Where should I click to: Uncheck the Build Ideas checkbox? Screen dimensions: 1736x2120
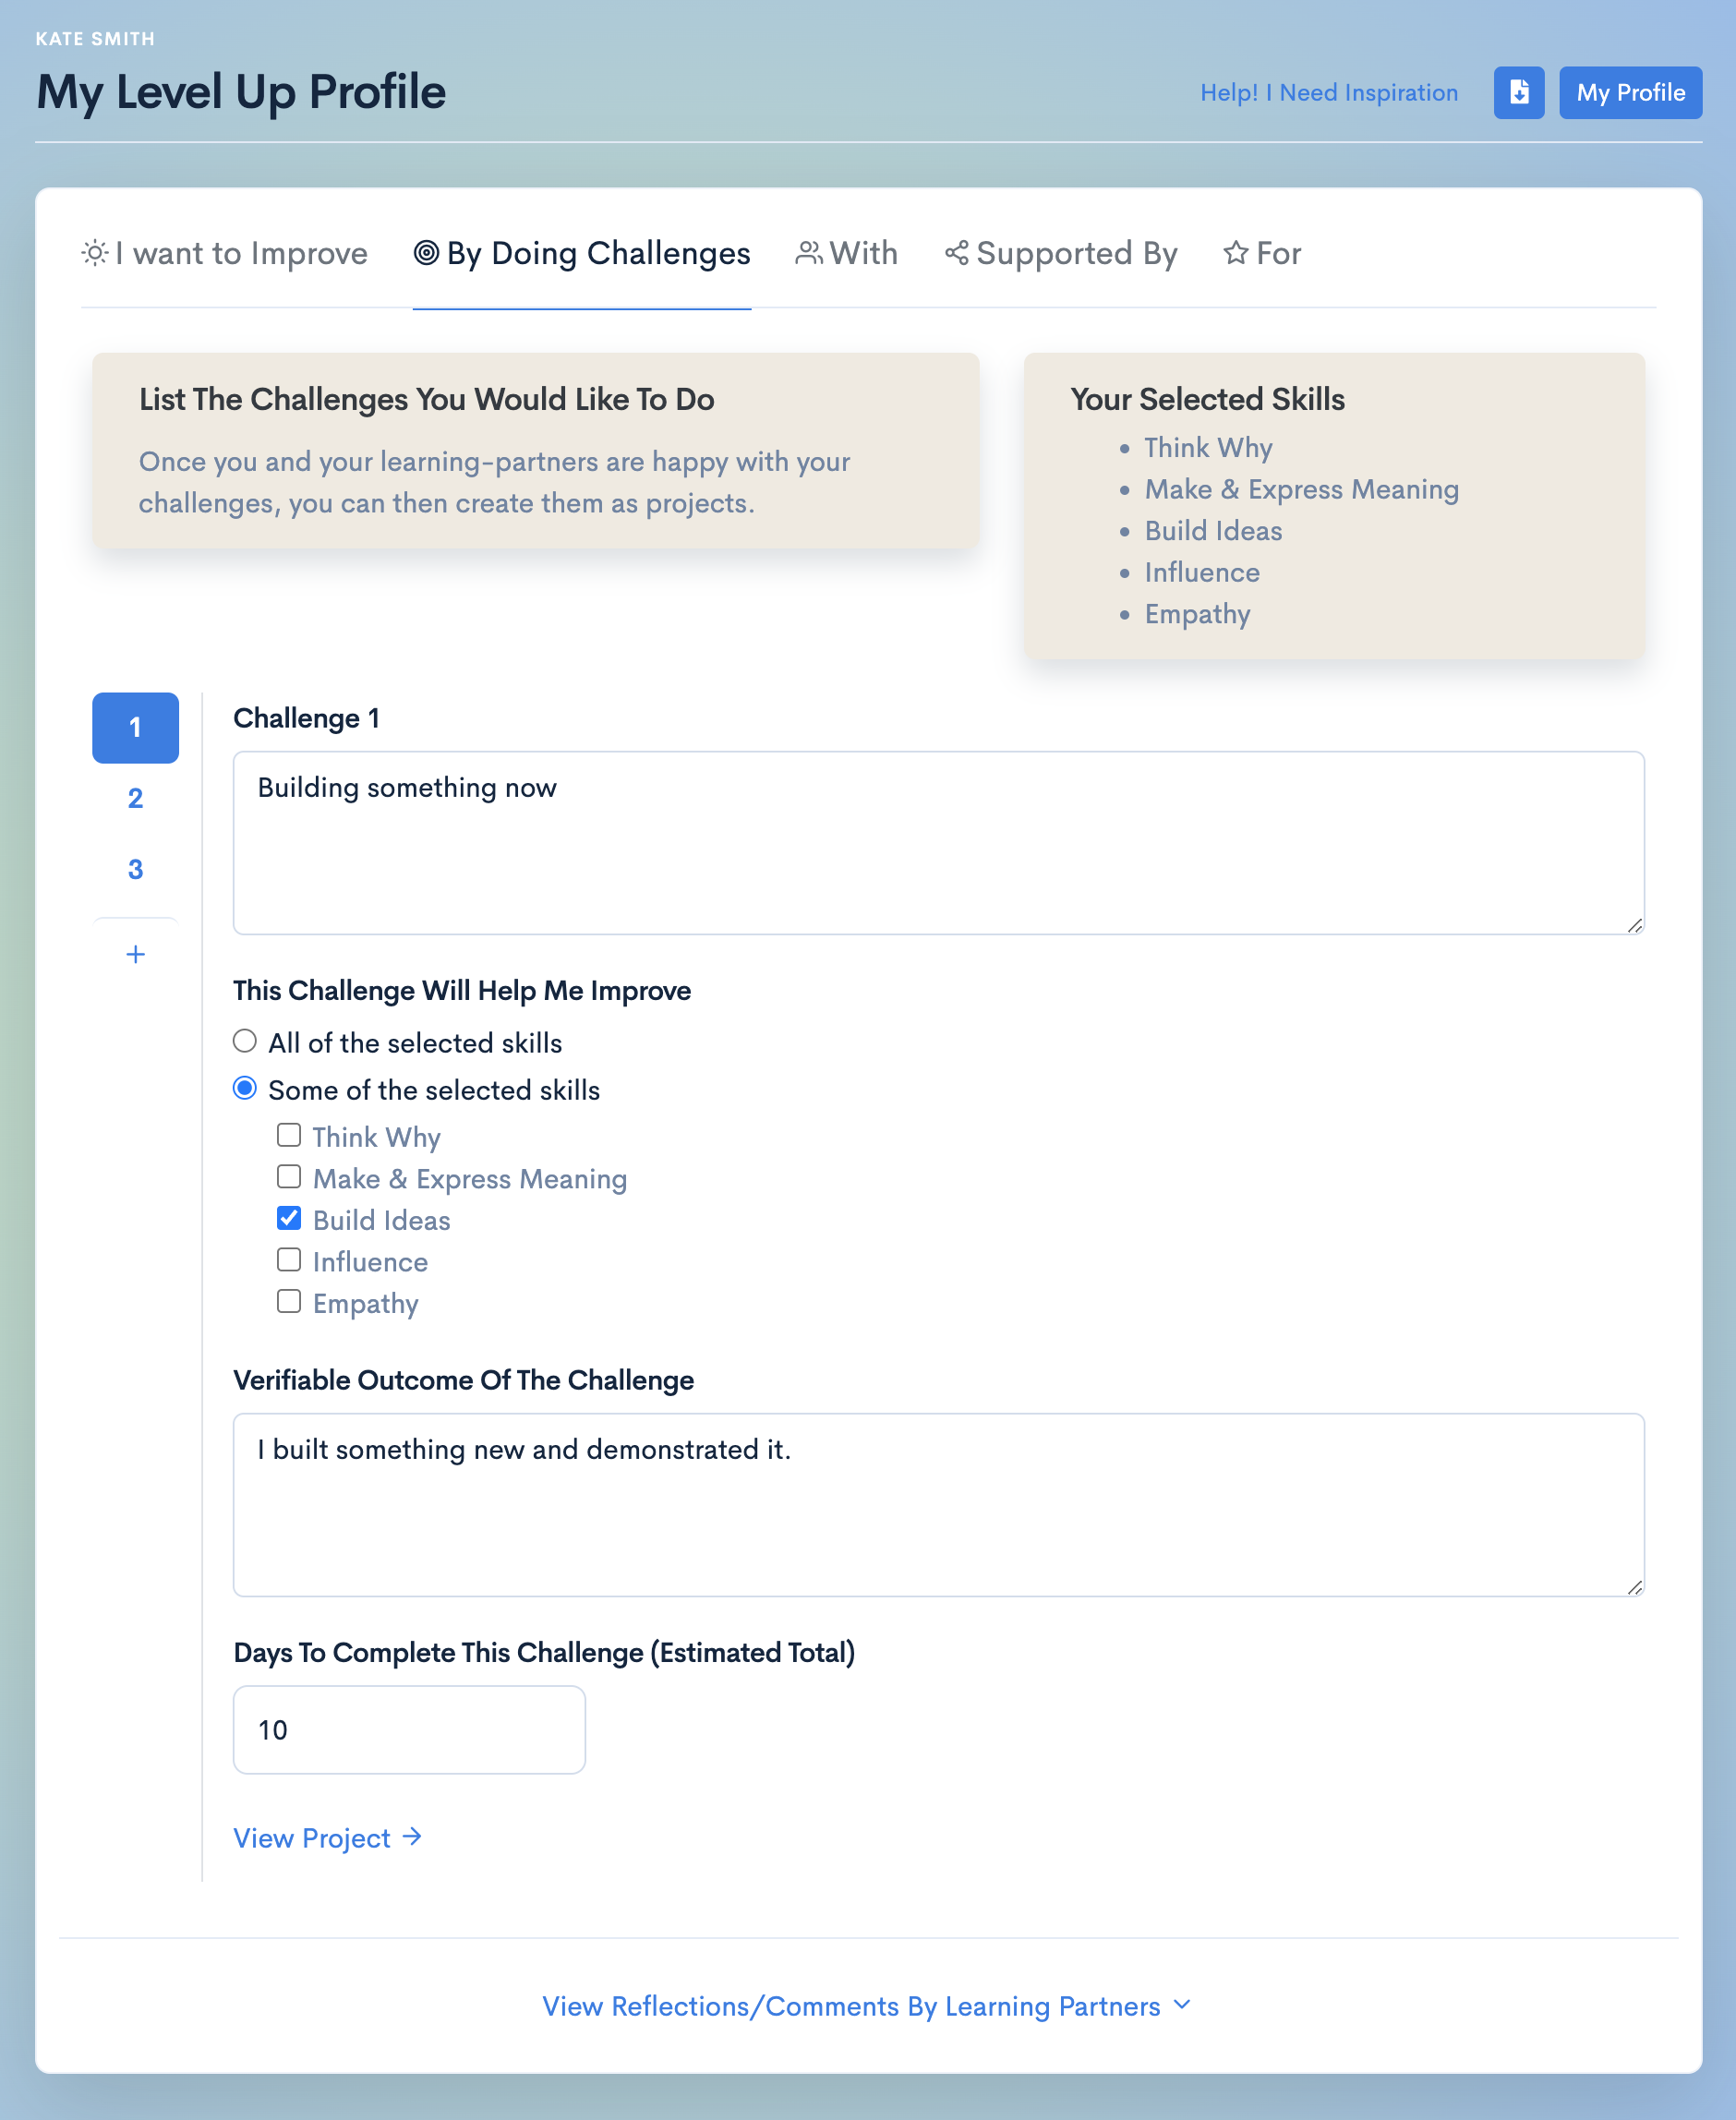(x=289, y=1218)
